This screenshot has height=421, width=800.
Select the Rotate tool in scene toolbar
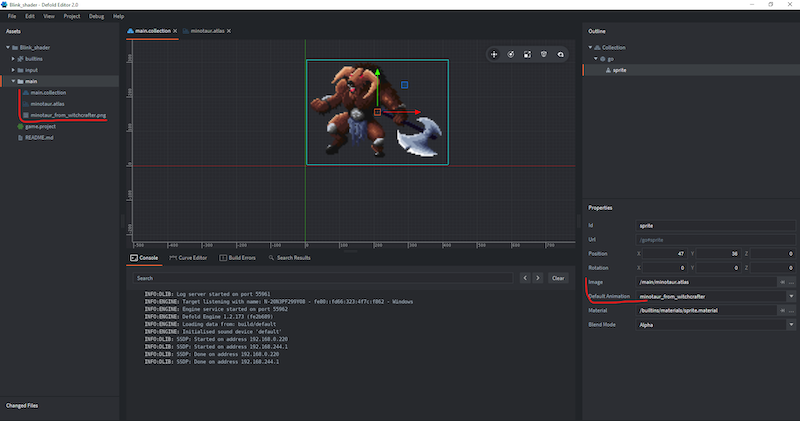pyautogui.click(x=510, y=54)
